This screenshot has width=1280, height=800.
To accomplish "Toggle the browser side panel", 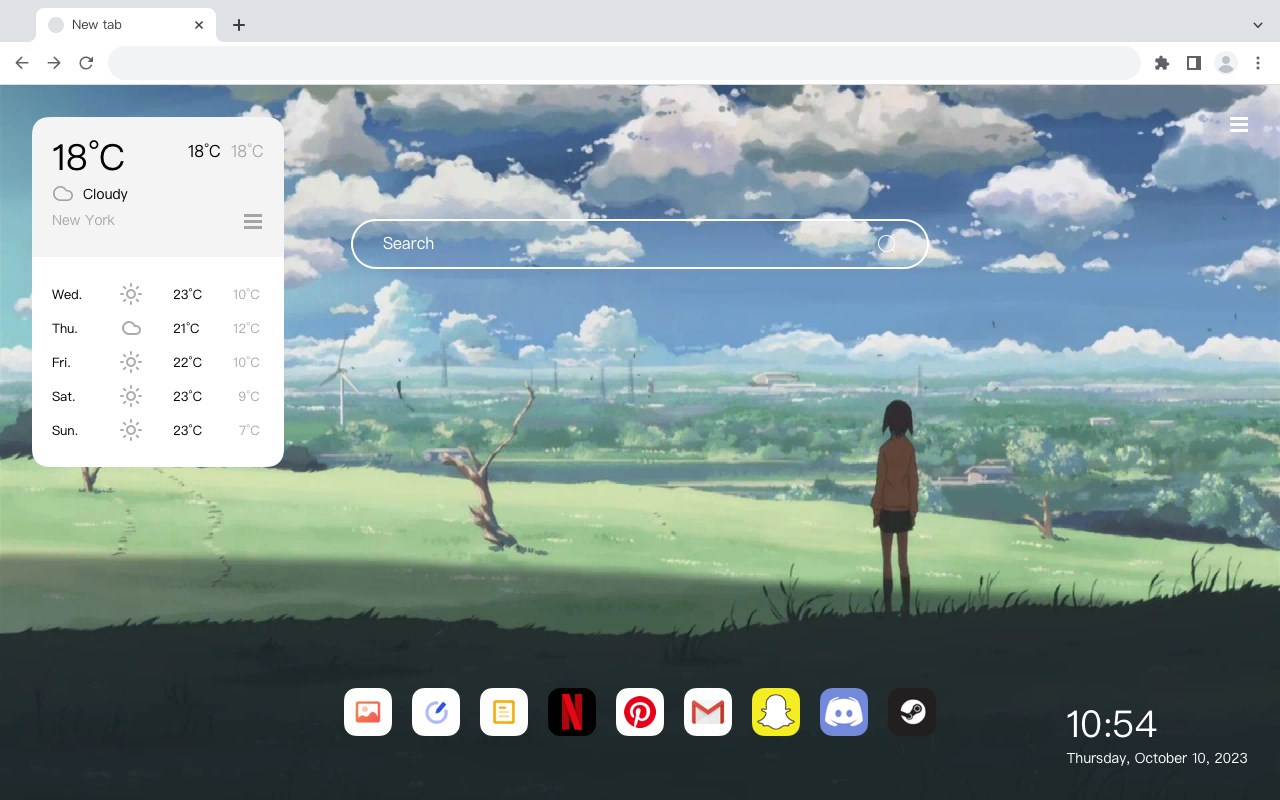I will click(1193, 63).
